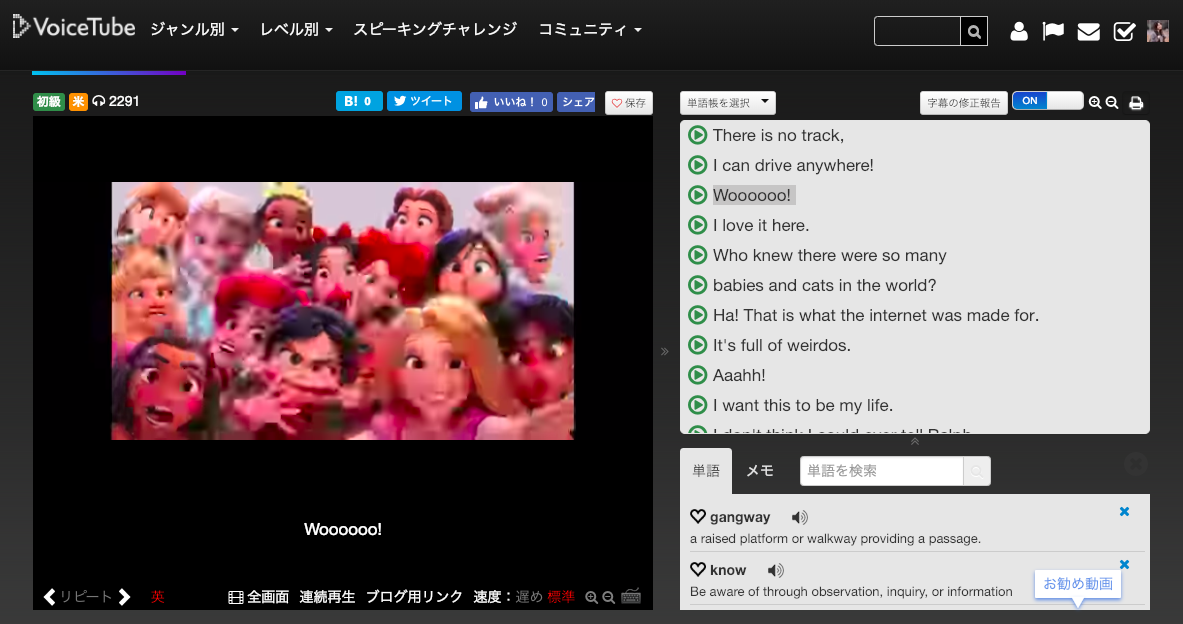Image resolution: width=1183 pixels, height=624 pixels.
Task: Collapse the subtitle panel with side chevron
Action: coord(665,352)
